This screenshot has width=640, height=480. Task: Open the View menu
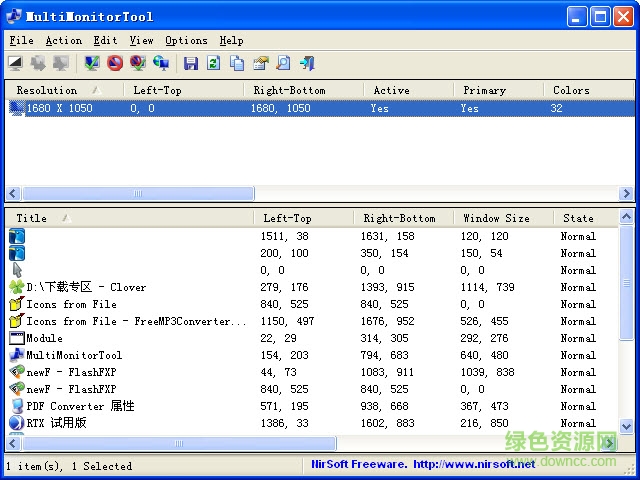pos(141,40)
